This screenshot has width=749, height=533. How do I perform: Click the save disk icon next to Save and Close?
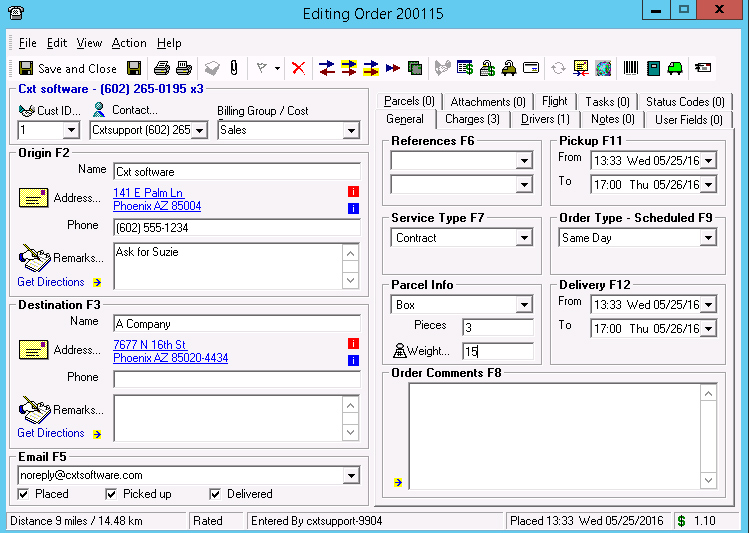[x=134, y=68]
